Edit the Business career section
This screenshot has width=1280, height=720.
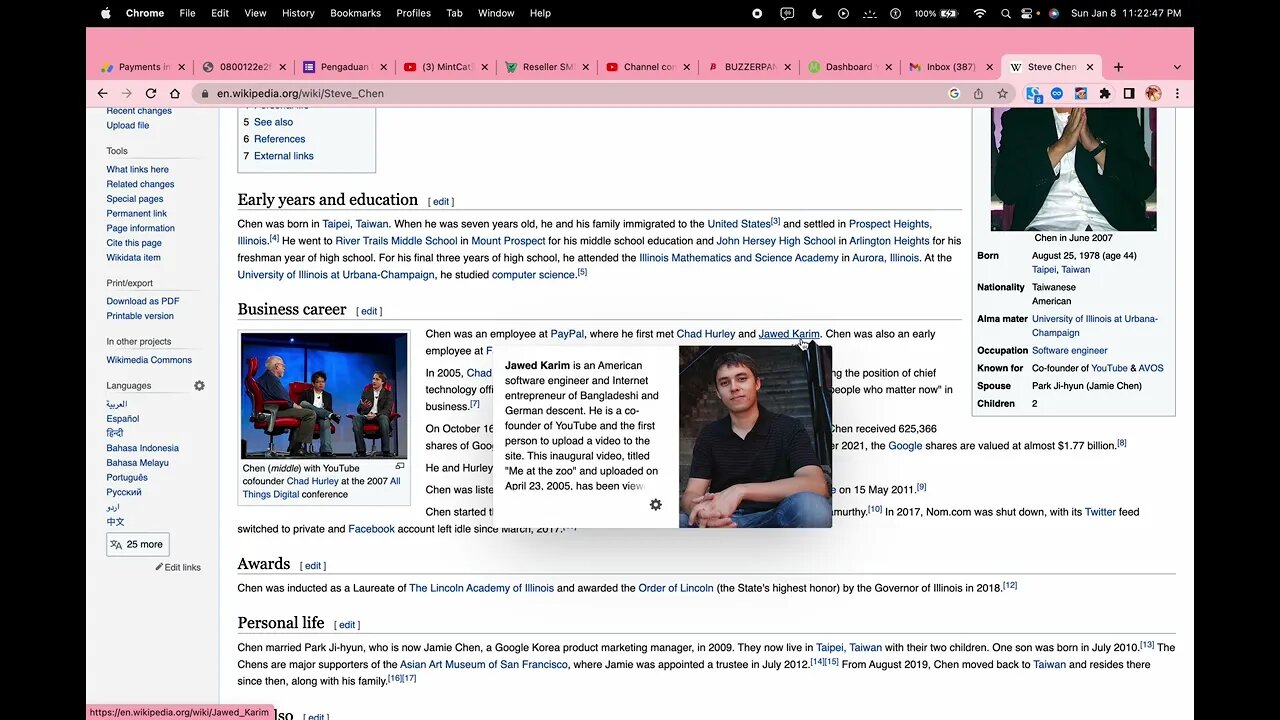pos(369,311)
